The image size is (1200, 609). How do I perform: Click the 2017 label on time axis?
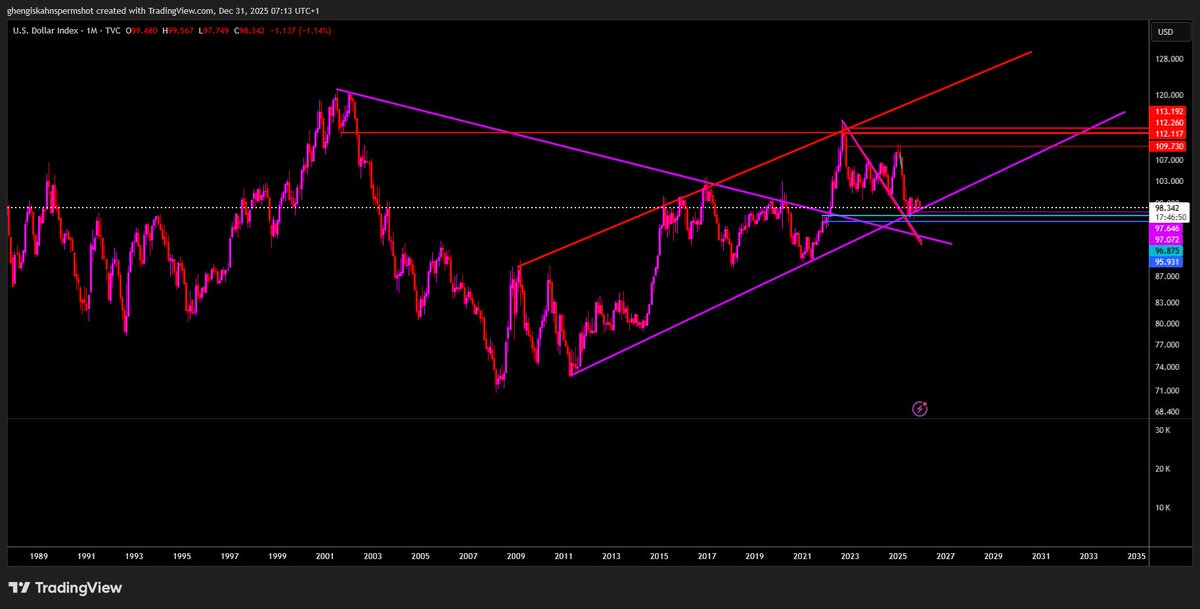[707, 555]
